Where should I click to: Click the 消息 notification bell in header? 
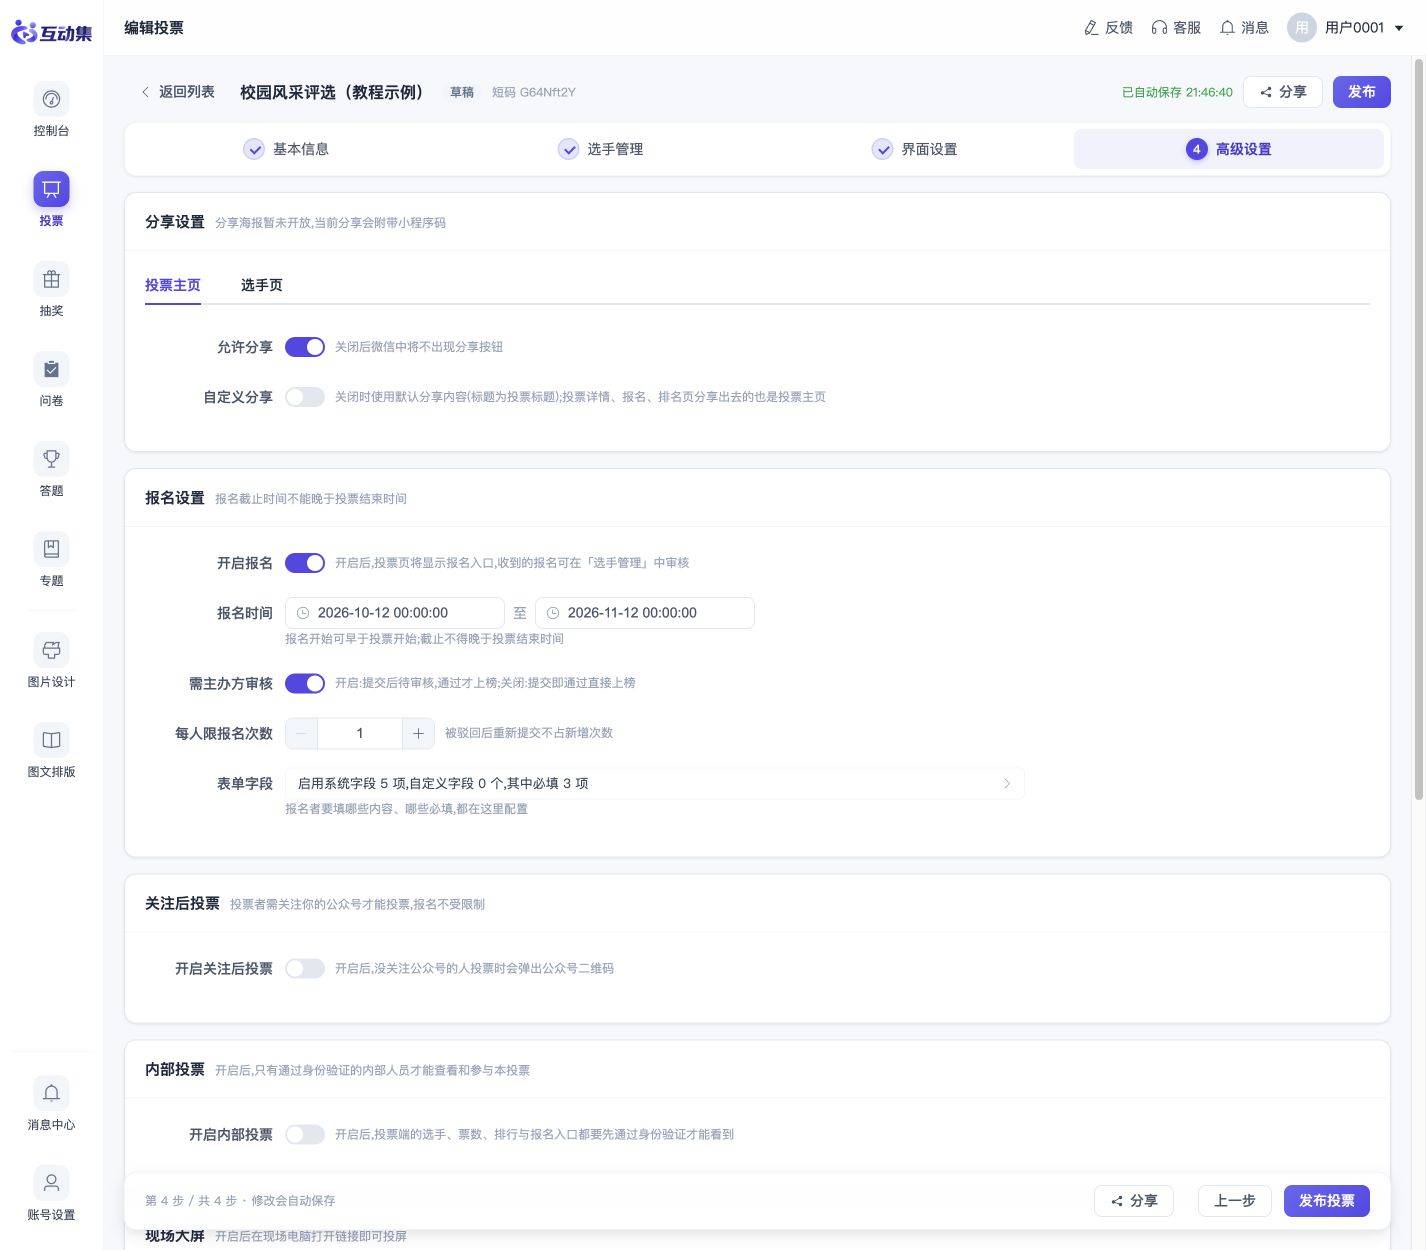[1227, 28]
